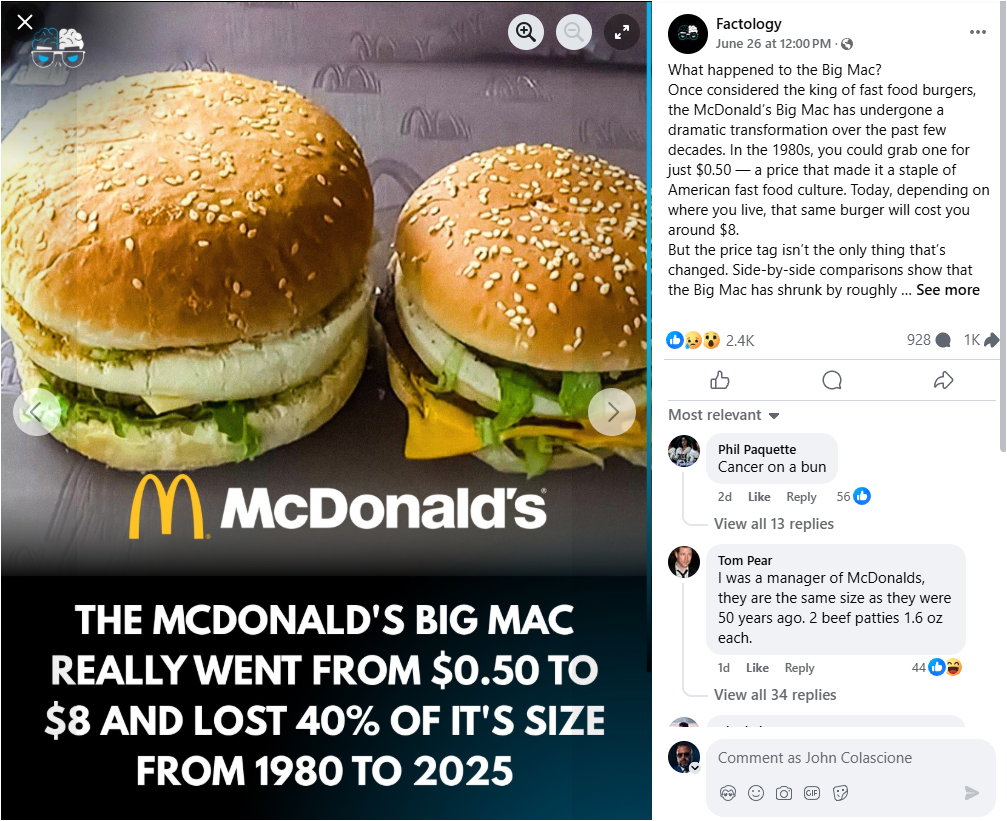This screenshot has height=821, width=1007.
Task: Open the Most relevant comment sort dropdown
Action: (724, 415)
